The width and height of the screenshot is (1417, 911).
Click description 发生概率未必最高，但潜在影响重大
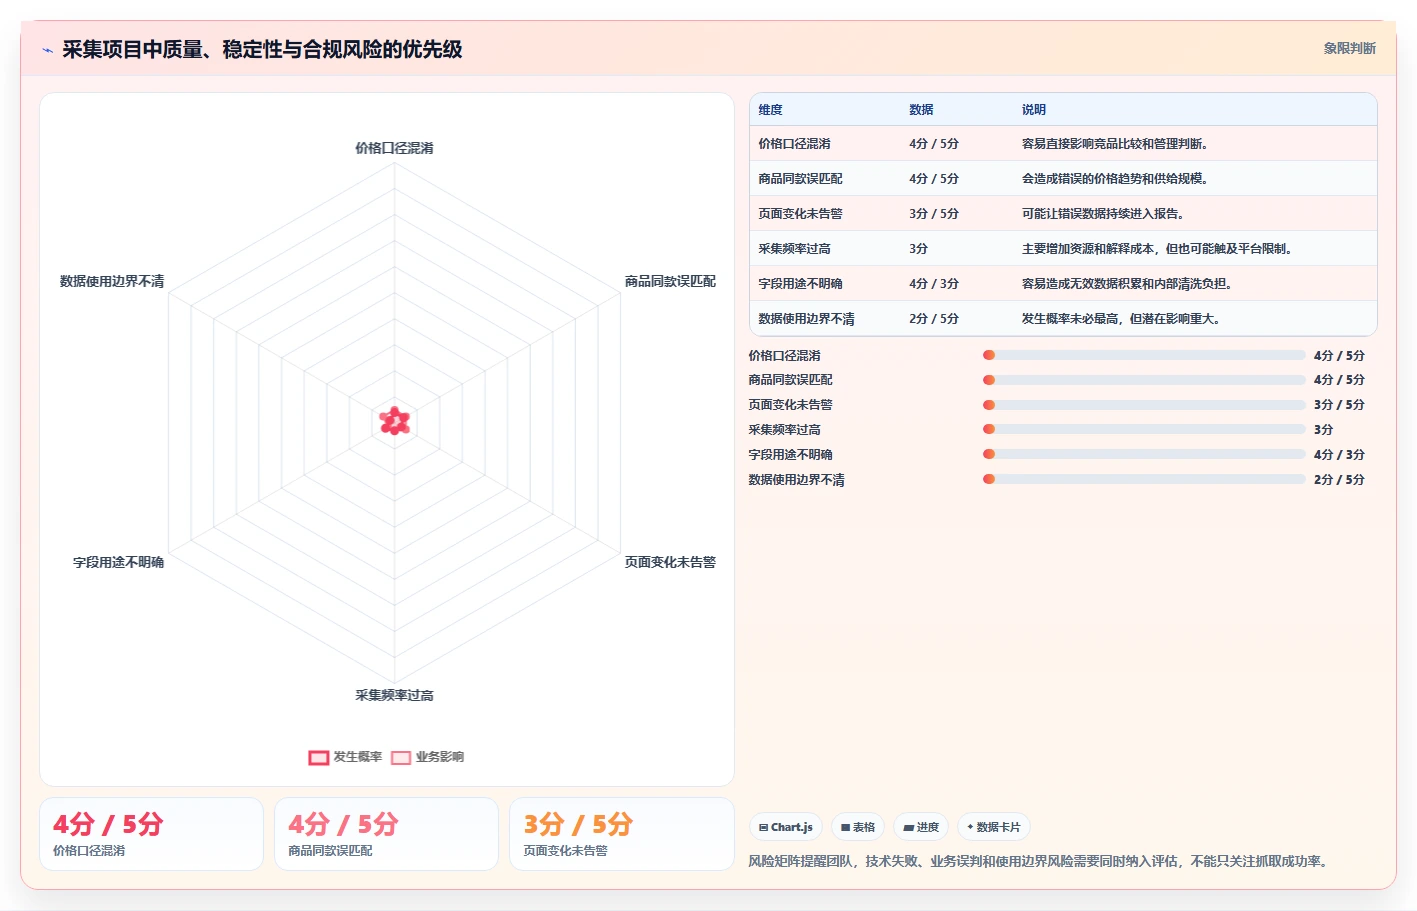tap(1121, 319)
